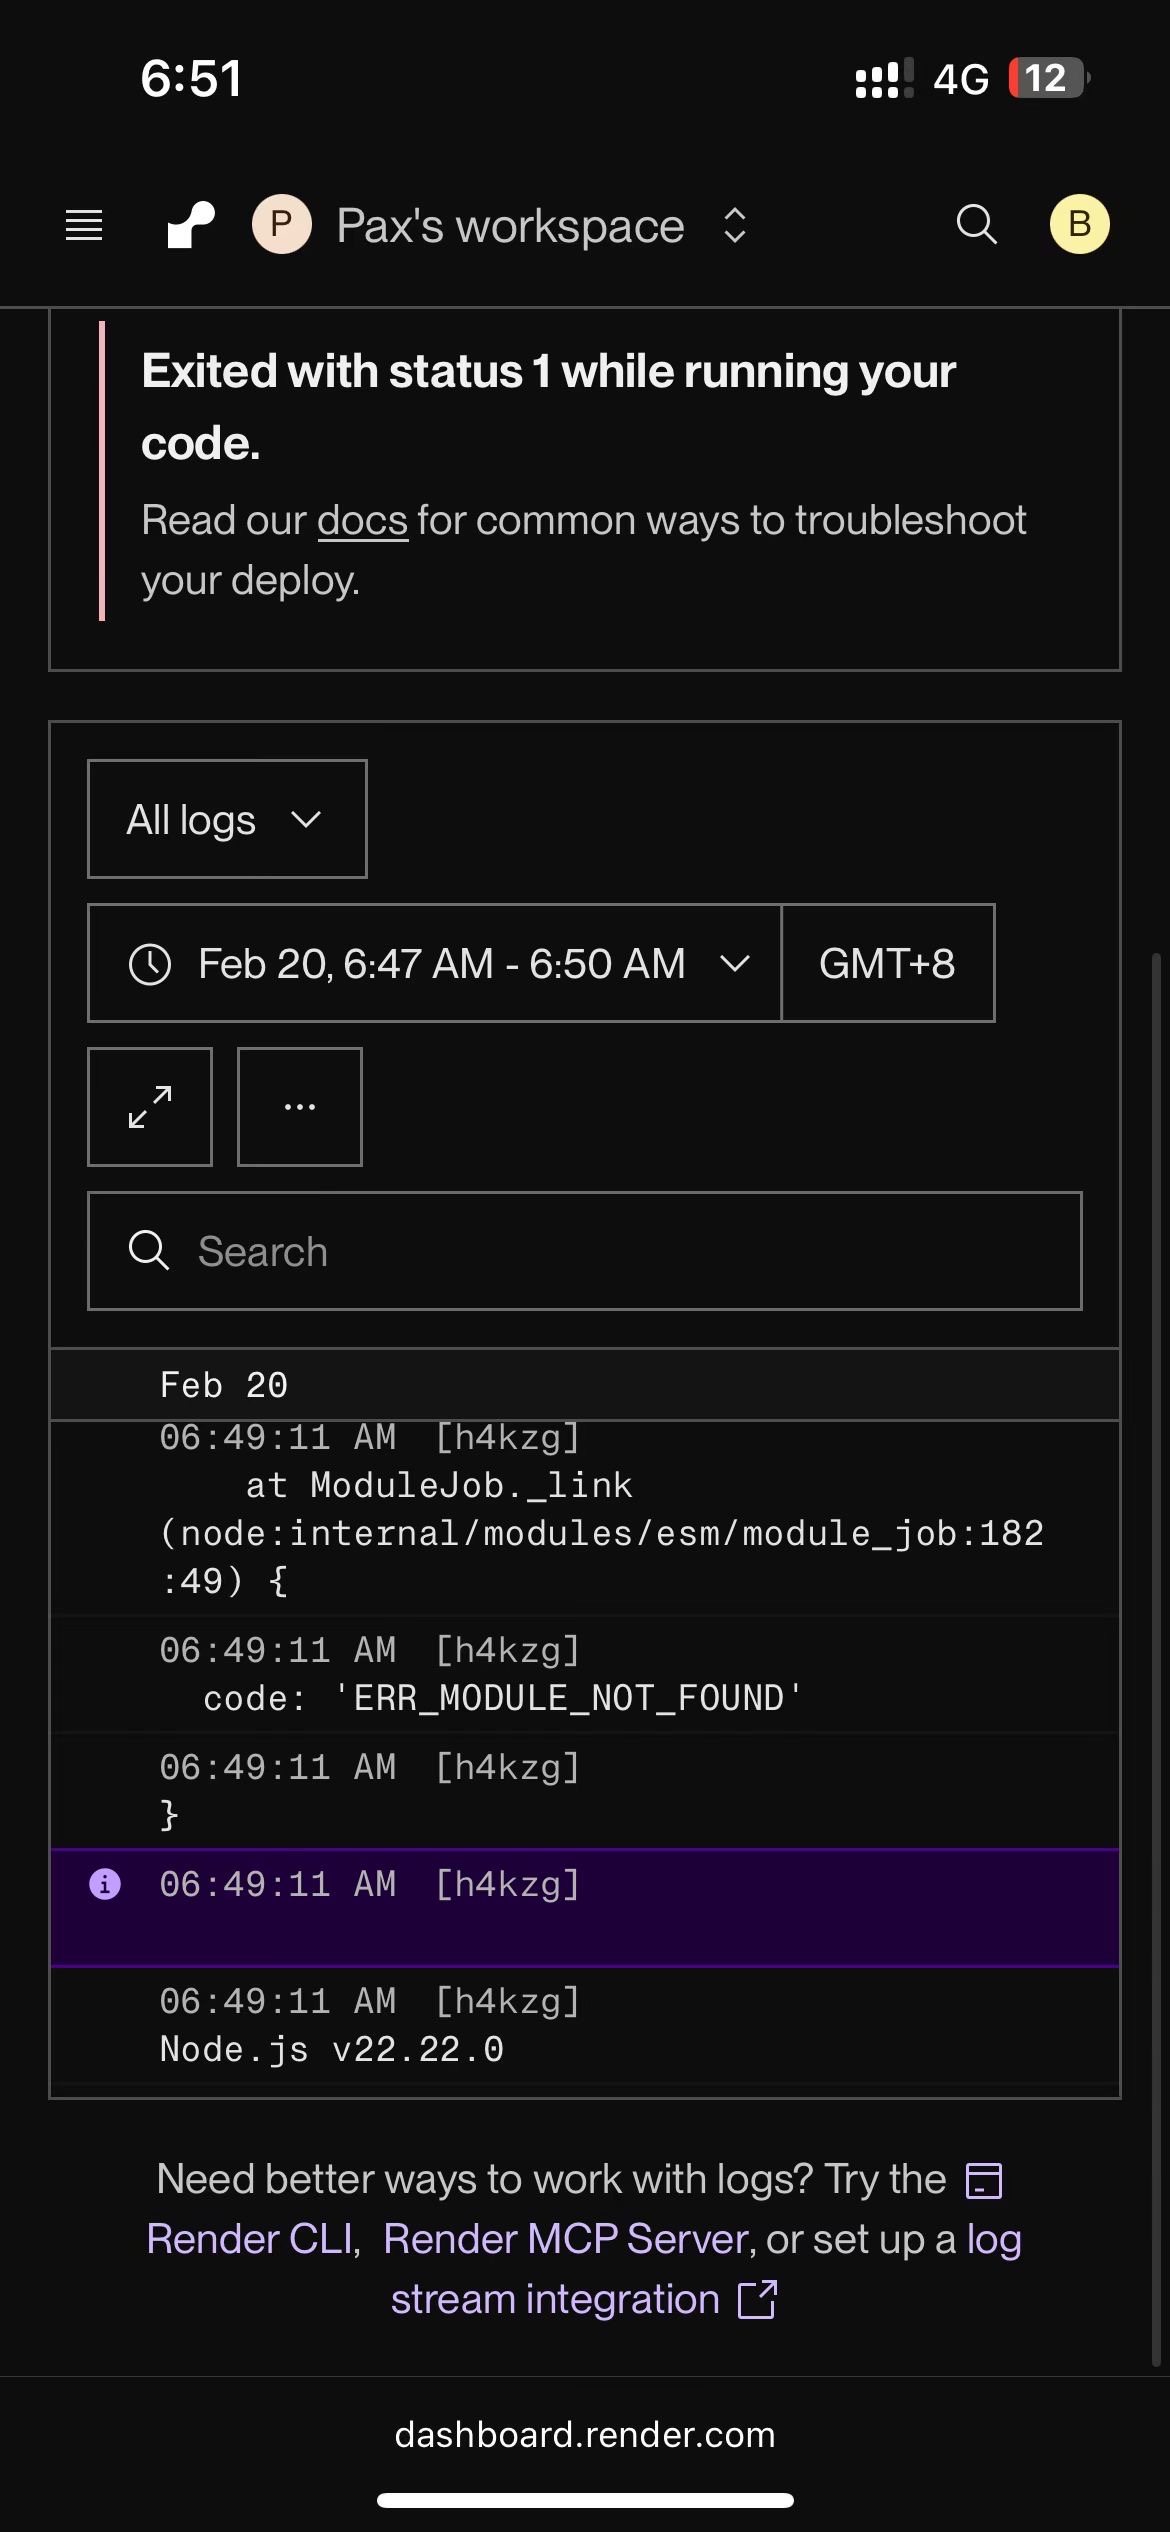Change the Feb 20 time range

[435, 964]
